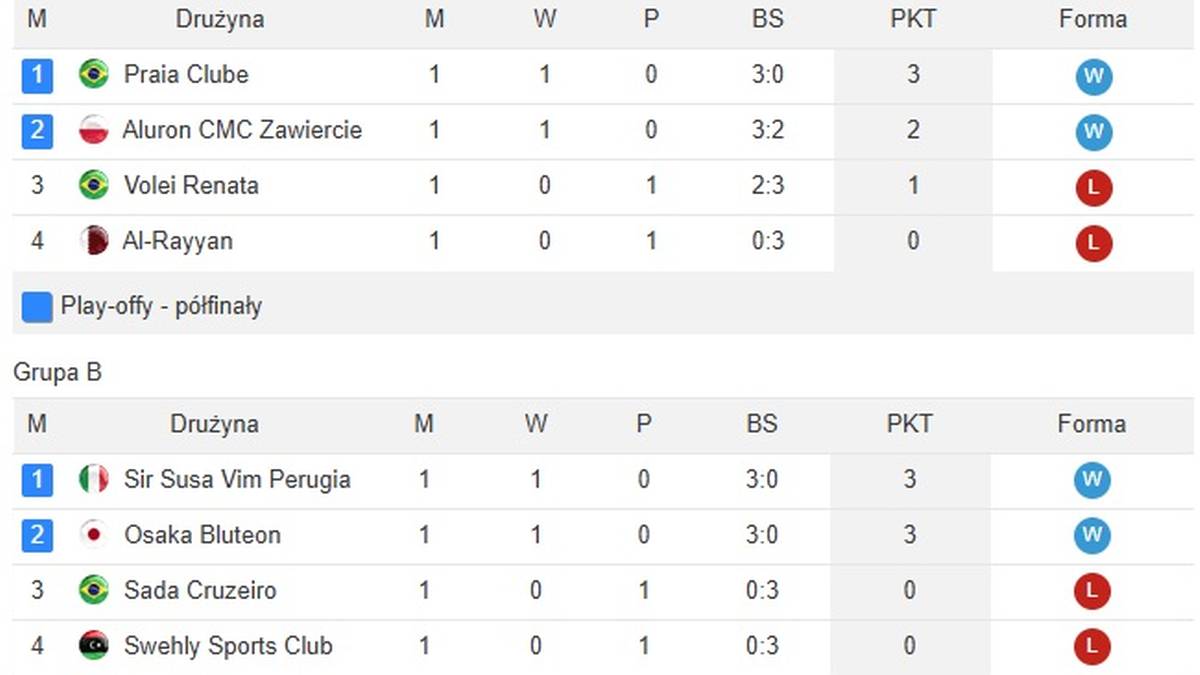Screen dimensions: 1200x675
Task: Click the L form badge for Volei Renata
Action: [x=1093, y=187]
